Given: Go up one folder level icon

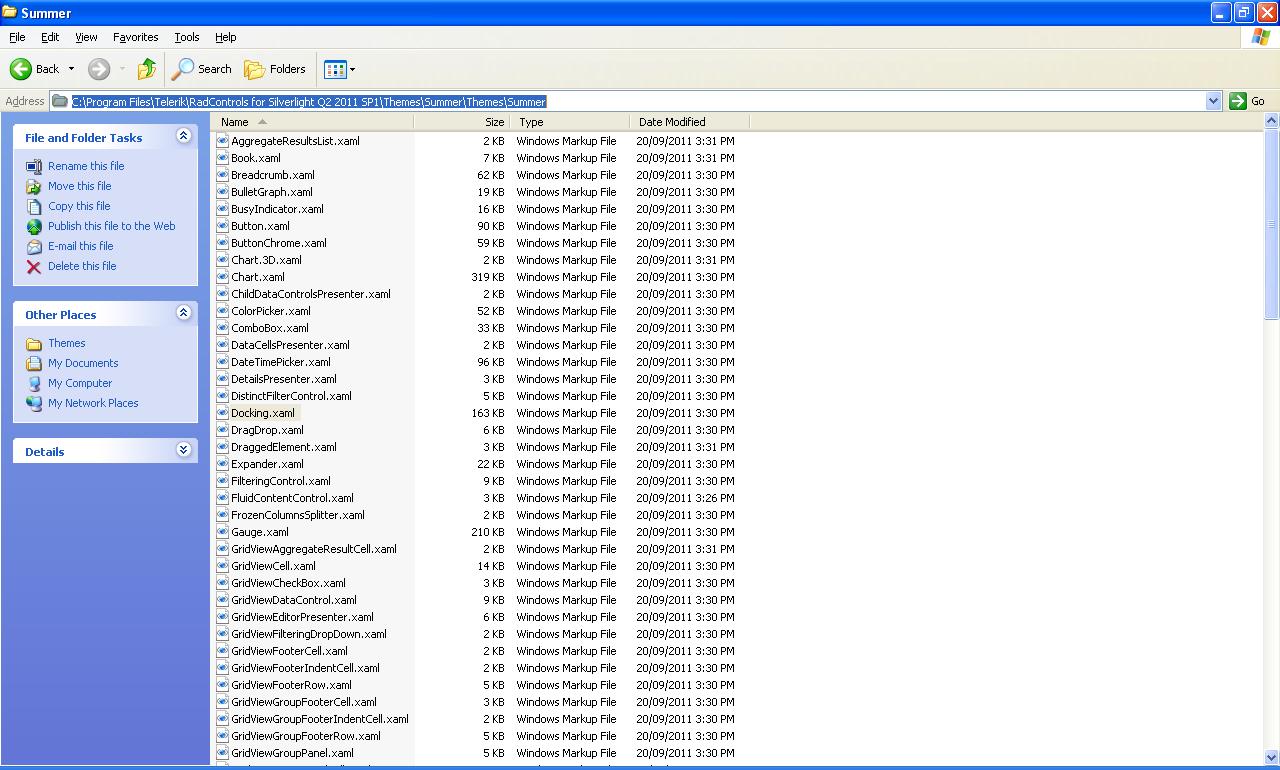Looking at the screenshot, I should (147, 69).
